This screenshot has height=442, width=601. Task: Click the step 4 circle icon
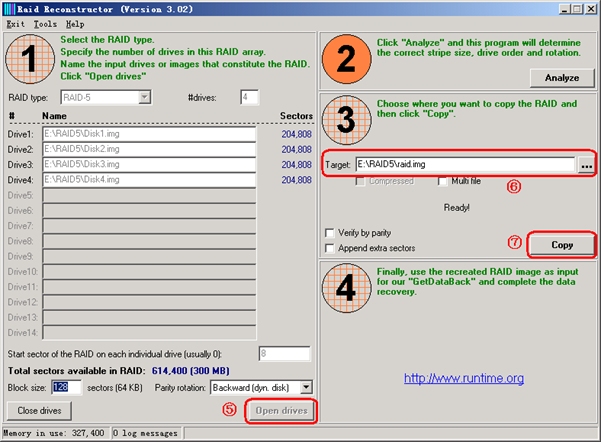click(346, 288)
